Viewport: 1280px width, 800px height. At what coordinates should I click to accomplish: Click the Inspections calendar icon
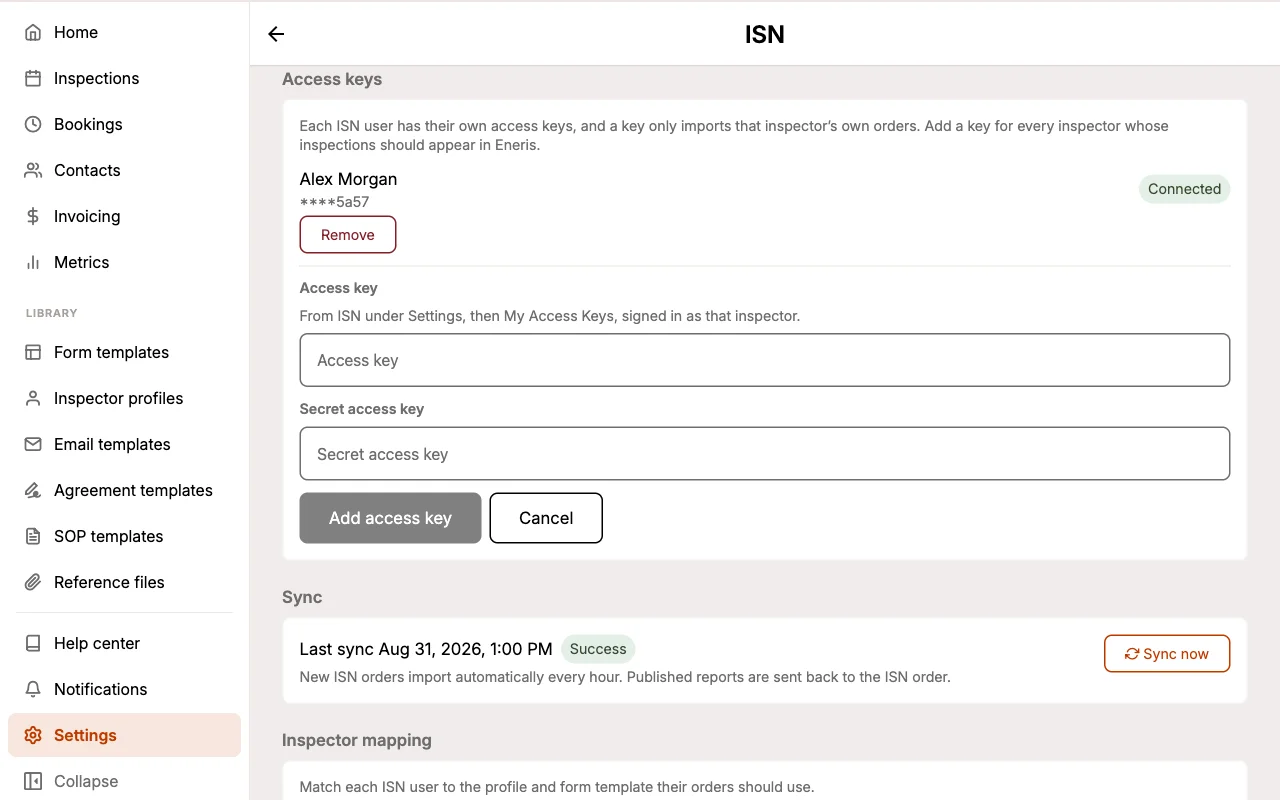pos(33,78)
